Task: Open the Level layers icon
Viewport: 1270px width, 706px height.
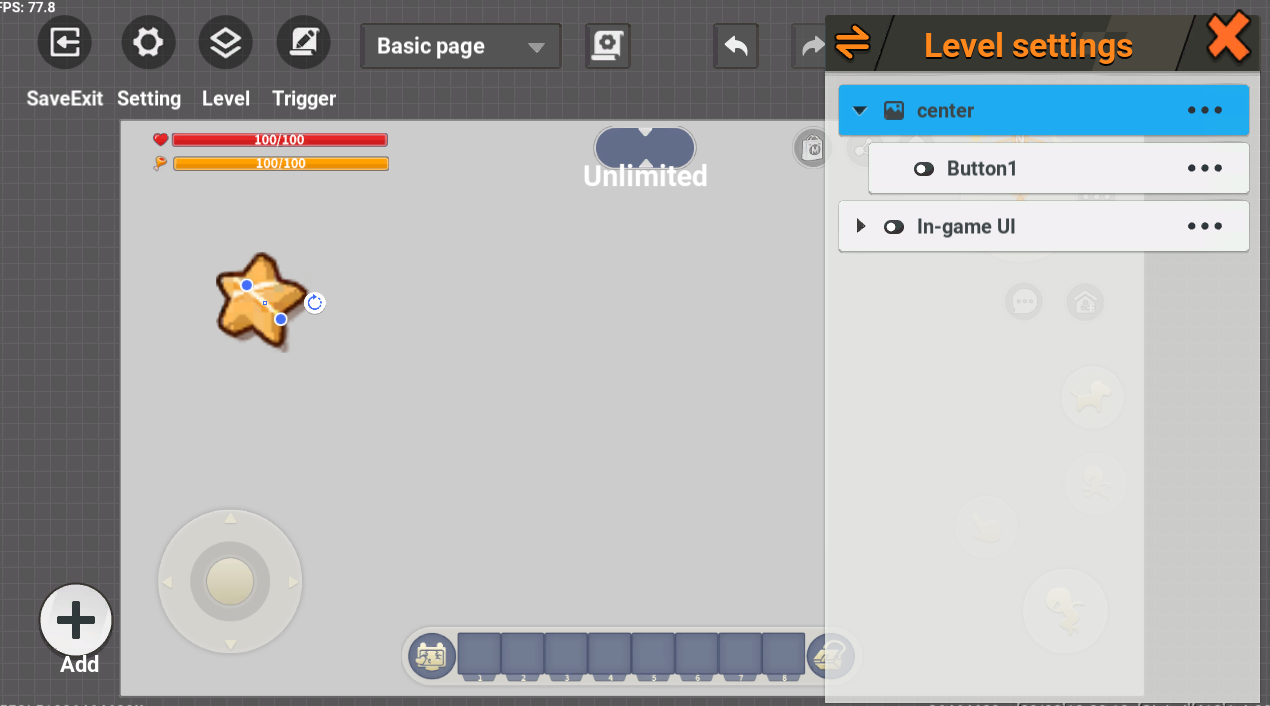Action: coord(226,44)
